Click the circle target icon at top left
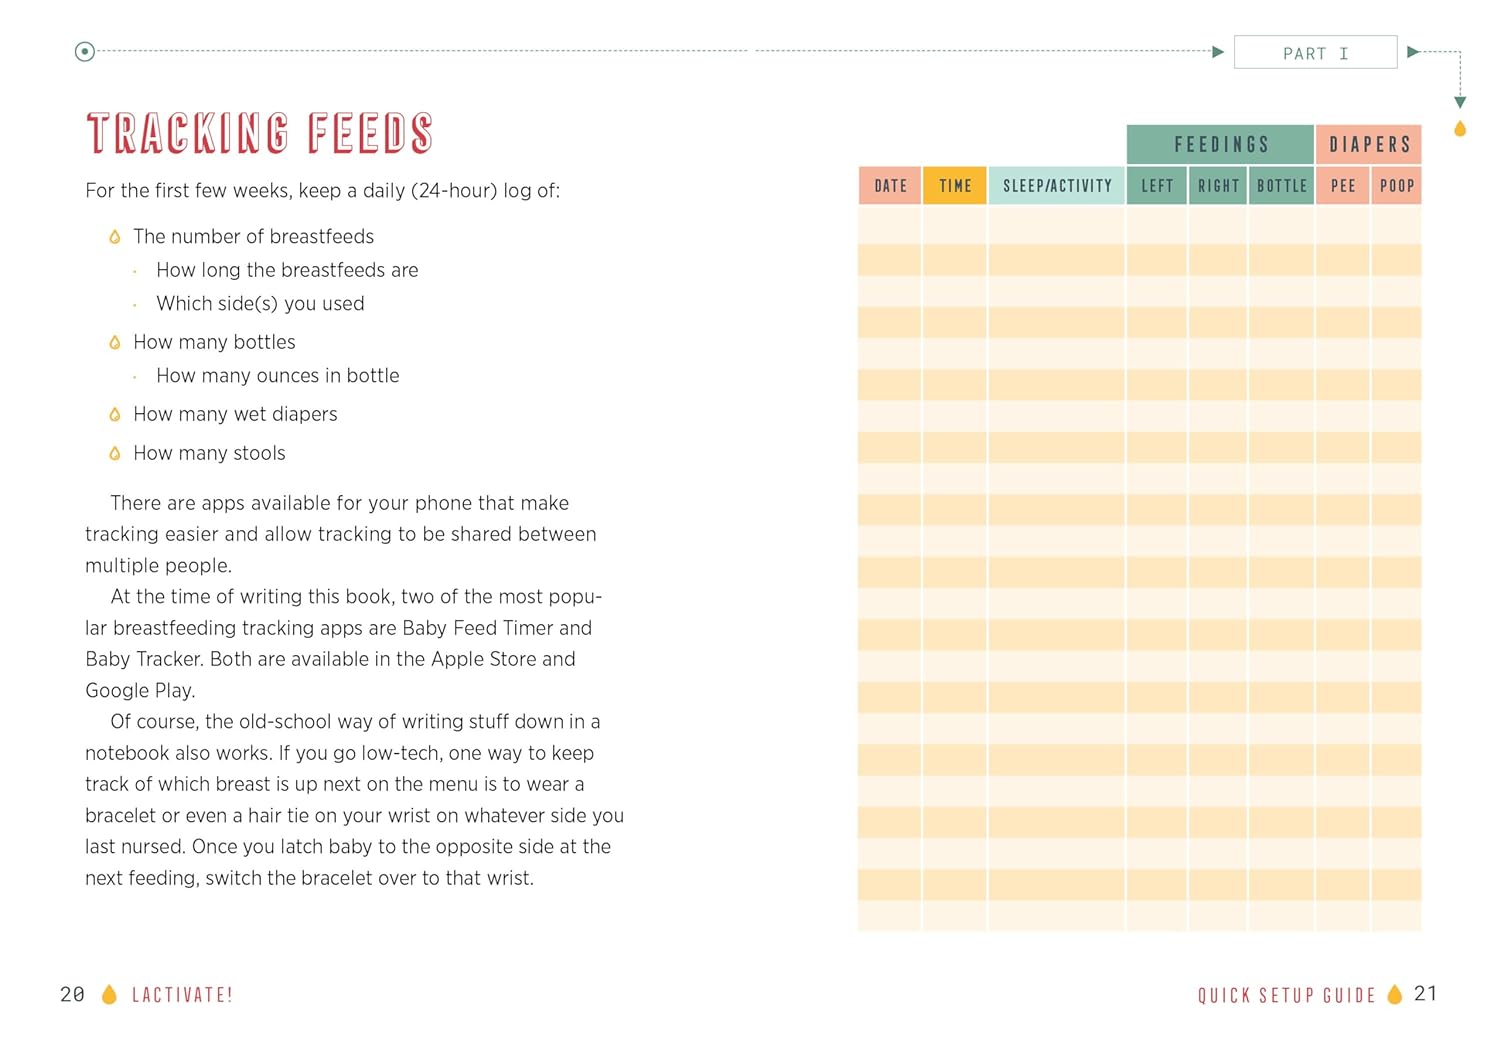Image resolution: width=1500 pixels, height=1050 pixels. [x=85, y=51]
